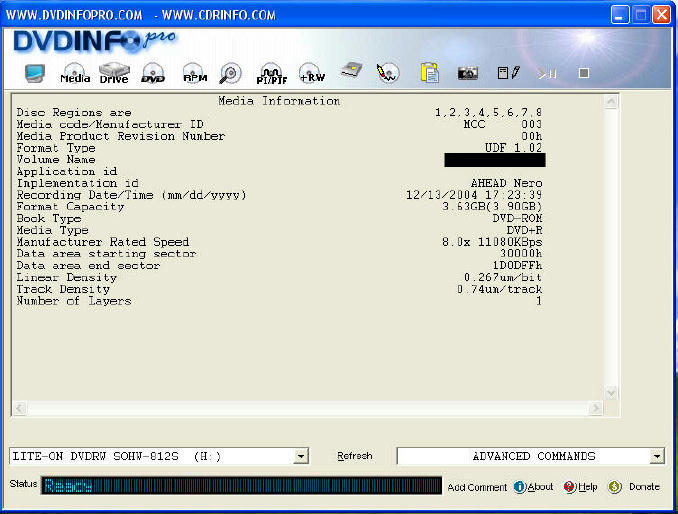
Task: Click the 'Number of Layers' label
Action: (x=74, y=301)
